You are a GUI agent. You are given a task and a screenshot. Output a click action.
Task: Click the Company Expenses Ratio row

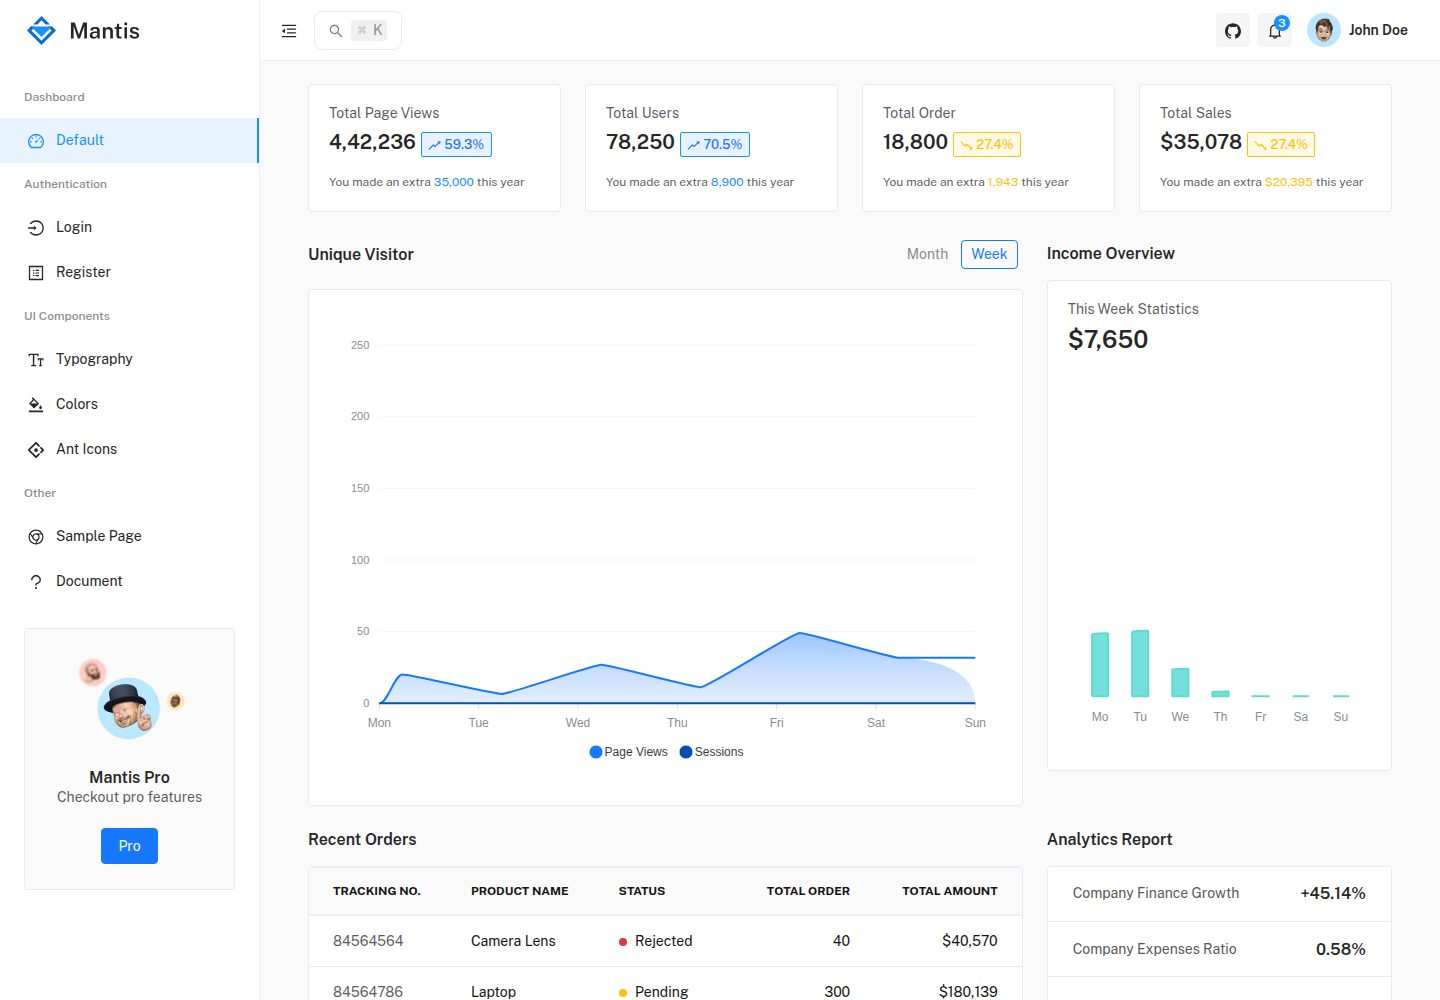click(1219, 949)
